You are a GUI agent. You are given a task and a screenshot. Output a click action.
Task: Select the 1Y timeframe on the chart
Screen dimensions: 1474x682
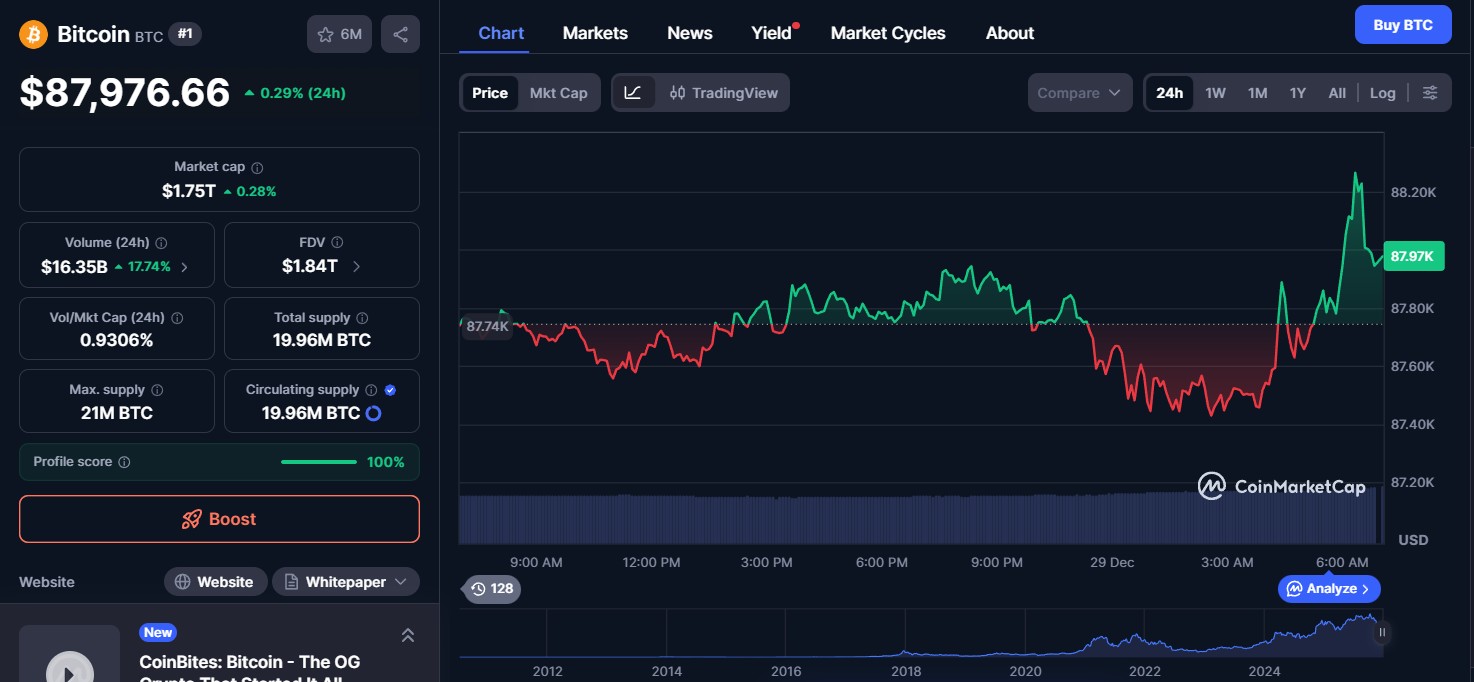[1298, 92]
